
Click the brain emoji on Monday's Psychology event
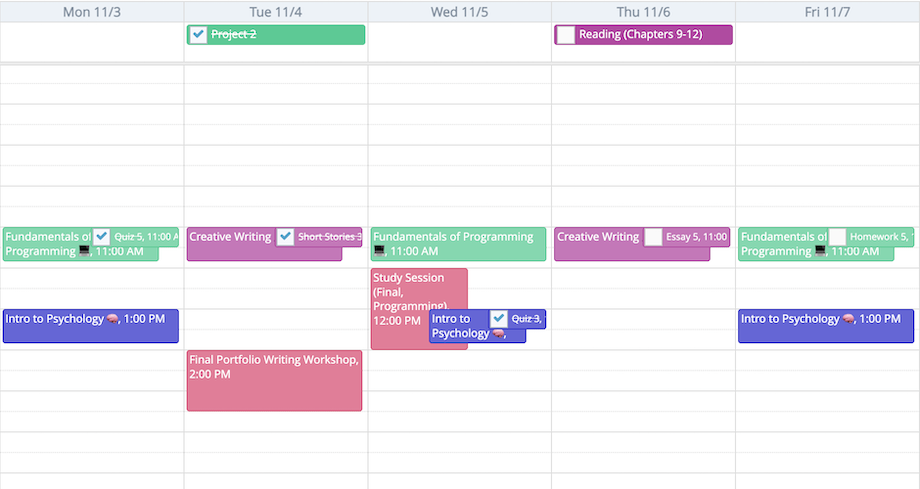[114, 319]
